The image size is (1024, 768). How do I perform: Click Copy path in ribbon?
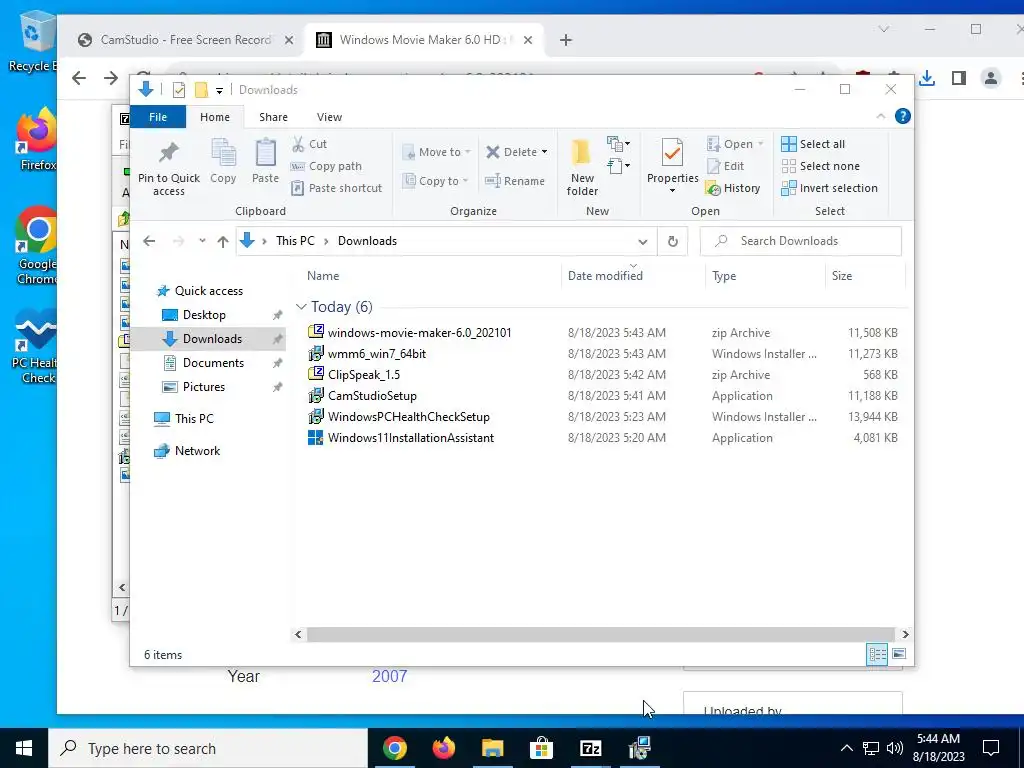coord(326,166)
